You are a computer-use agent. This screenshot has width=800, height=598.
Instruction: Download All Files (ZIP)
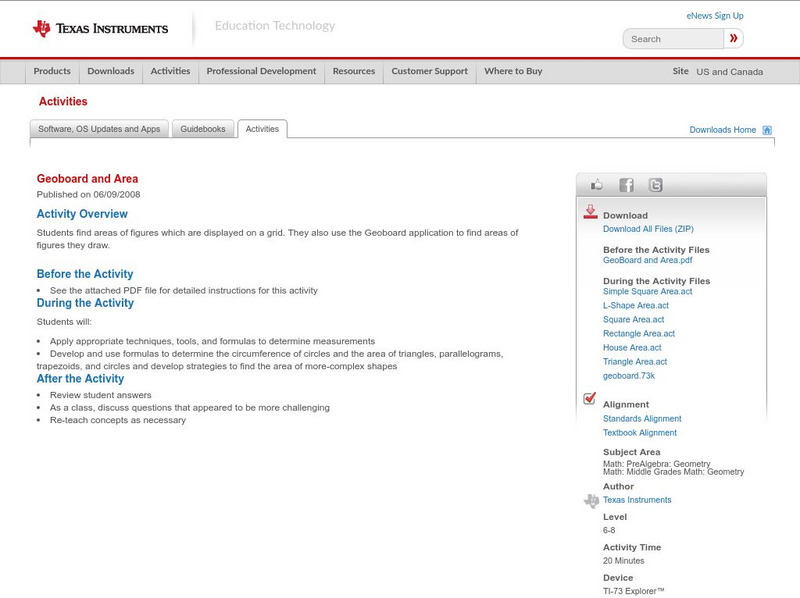[x=648, y=229]
